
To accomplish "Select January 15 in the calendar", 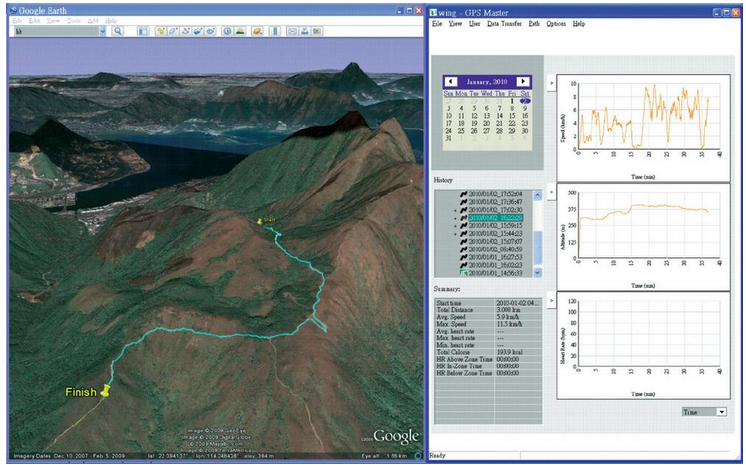I will pyautogui.click(x=512, y=116).
